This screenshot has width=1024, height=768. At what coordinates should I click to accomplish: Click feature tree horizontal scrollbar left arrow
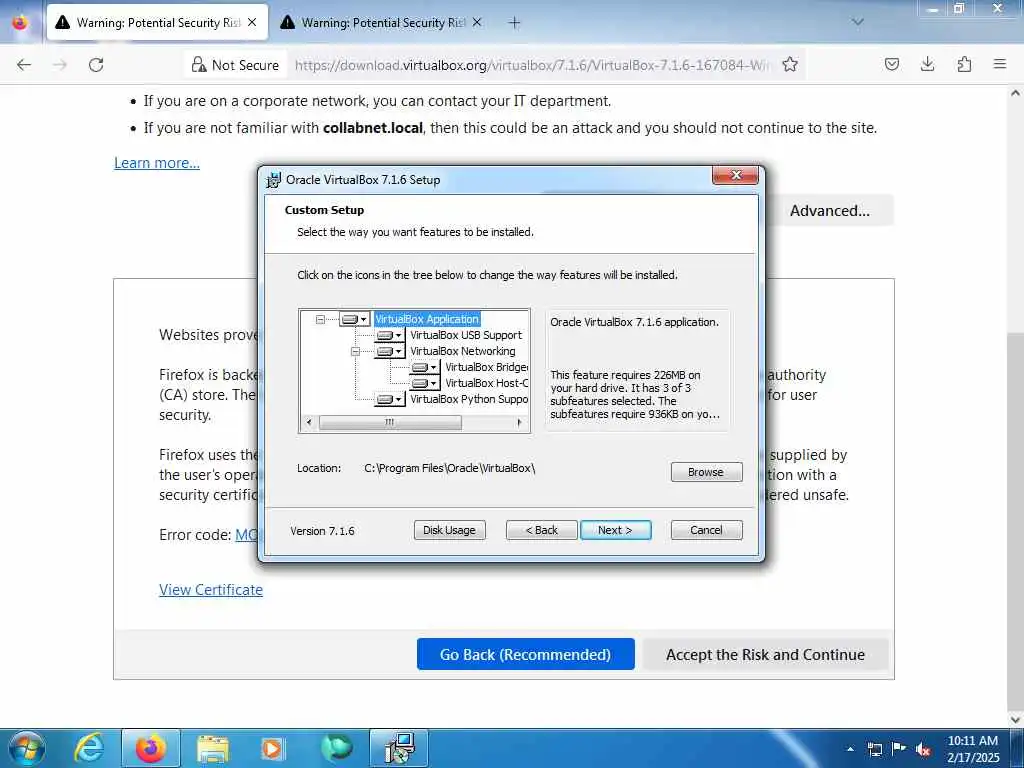(x=309, y=423)
